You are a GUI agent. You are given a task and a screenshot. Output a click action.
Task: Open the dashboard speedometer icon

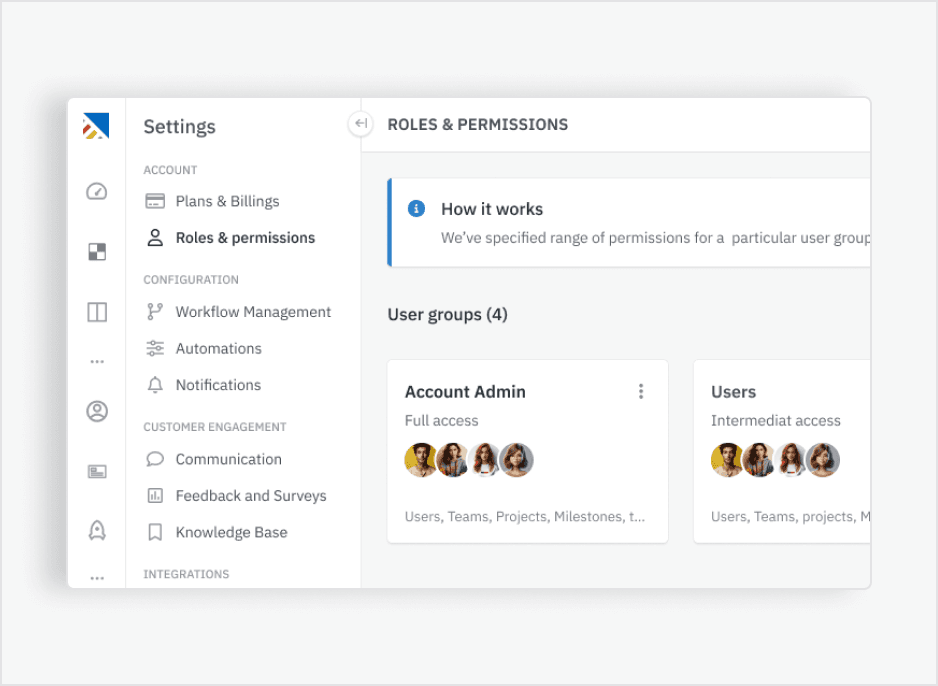point(97,191)
